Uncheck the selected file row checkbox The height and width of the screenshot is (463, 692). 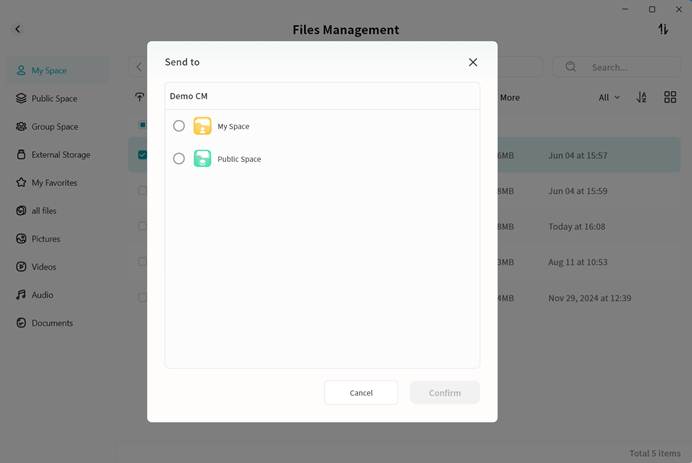[142, 155]
